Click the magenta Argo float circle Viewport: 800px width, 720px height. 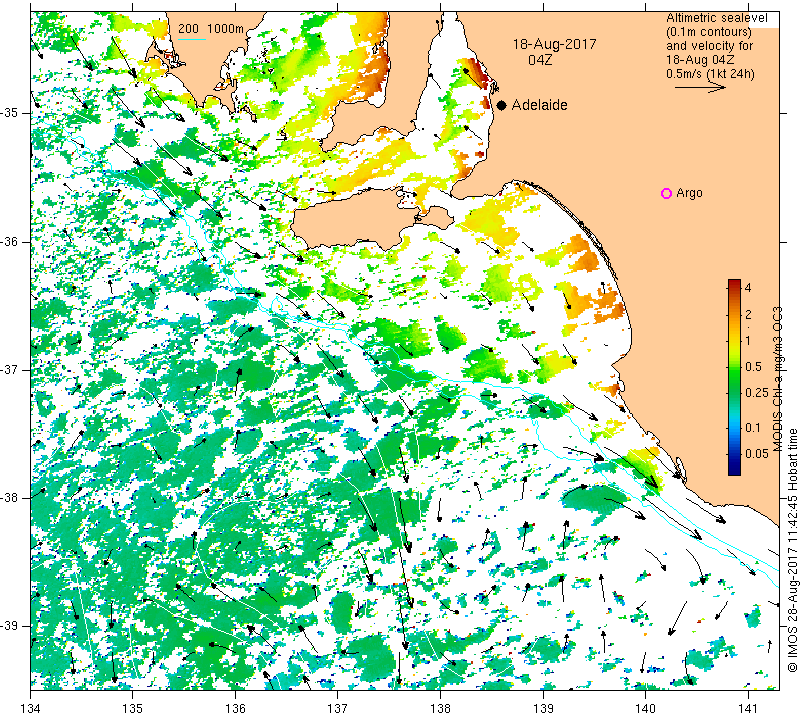point(666,193)
